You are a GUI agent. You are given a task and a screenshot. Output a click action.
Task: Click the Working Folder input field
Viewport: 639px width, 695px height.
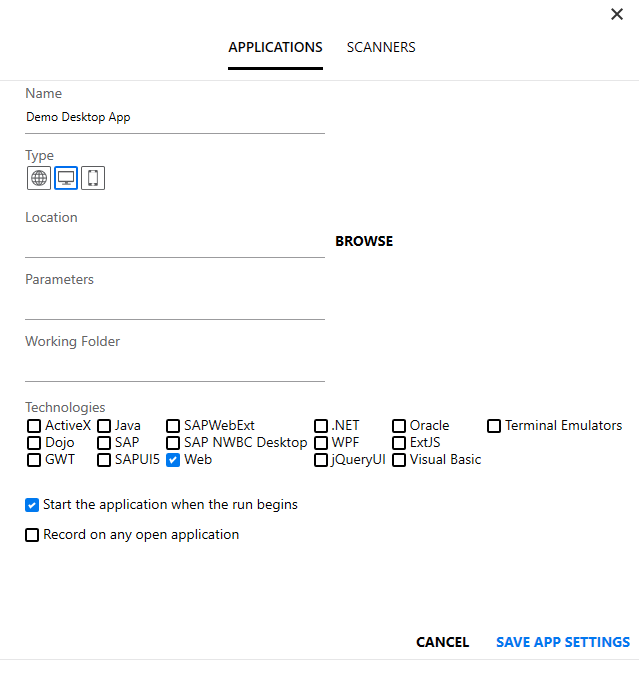tap(175, 366)
